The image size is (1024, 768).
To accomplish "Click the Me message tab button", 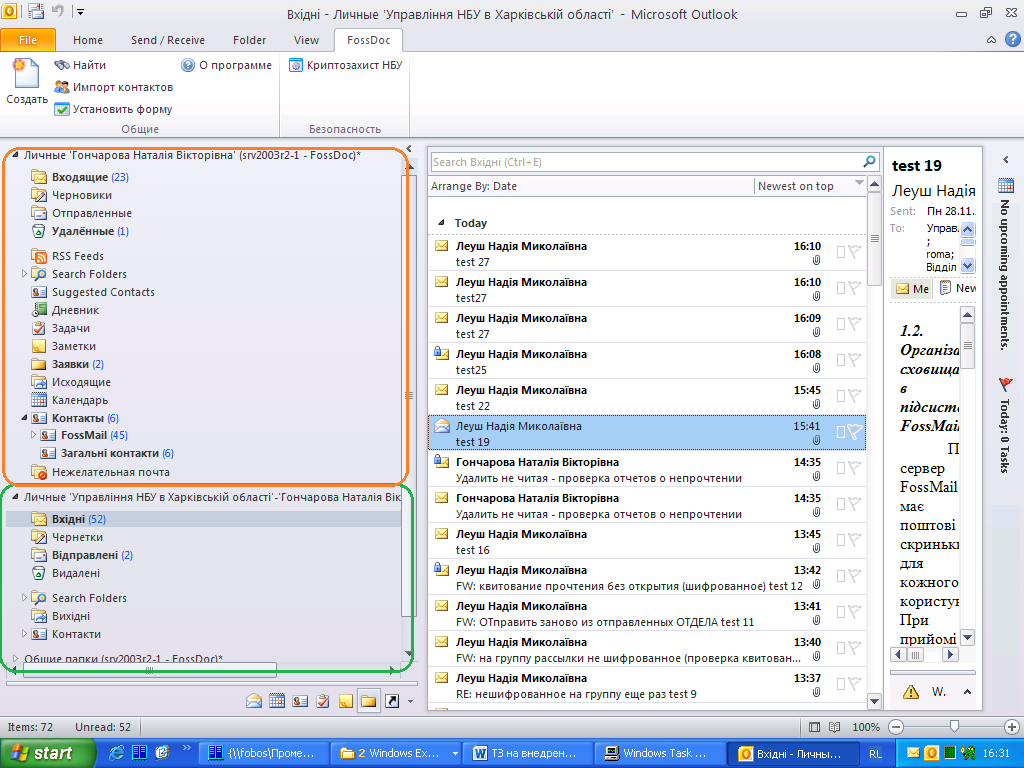I will pyautogui.click(x=912, y=289).
